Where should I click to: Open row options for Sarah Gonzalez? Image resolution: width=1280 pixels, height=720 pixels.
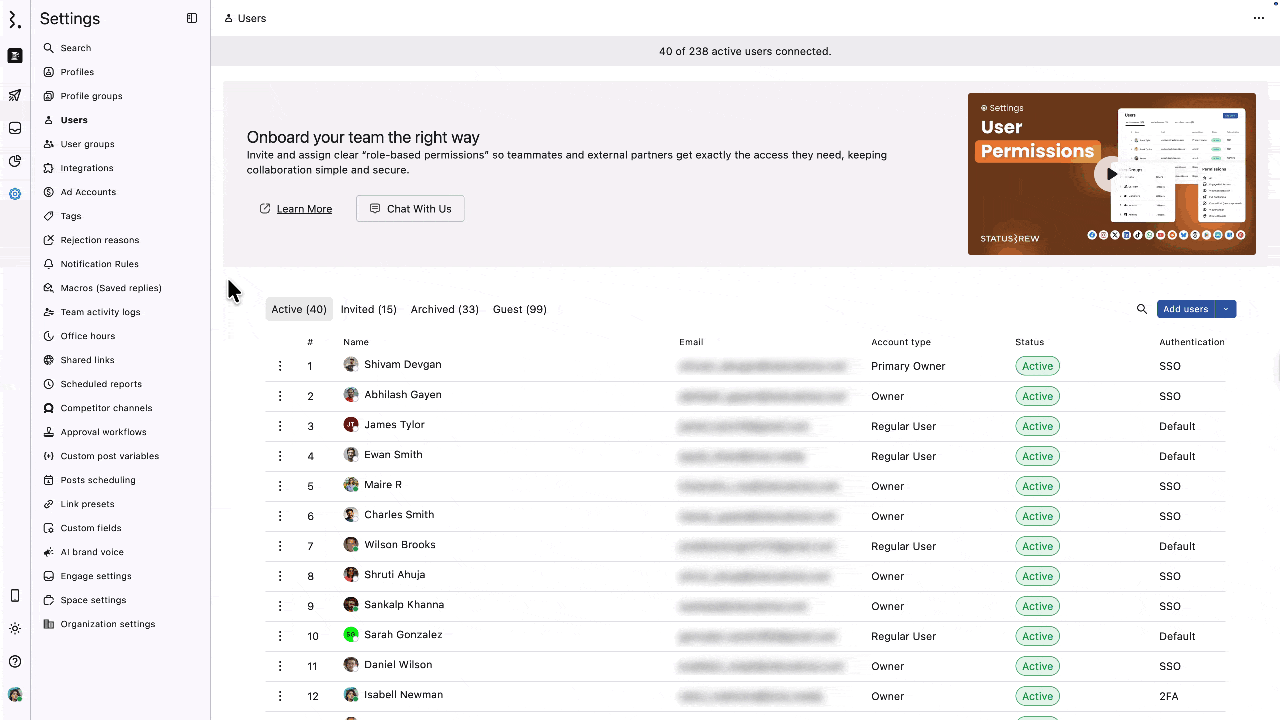coord(280,636)
